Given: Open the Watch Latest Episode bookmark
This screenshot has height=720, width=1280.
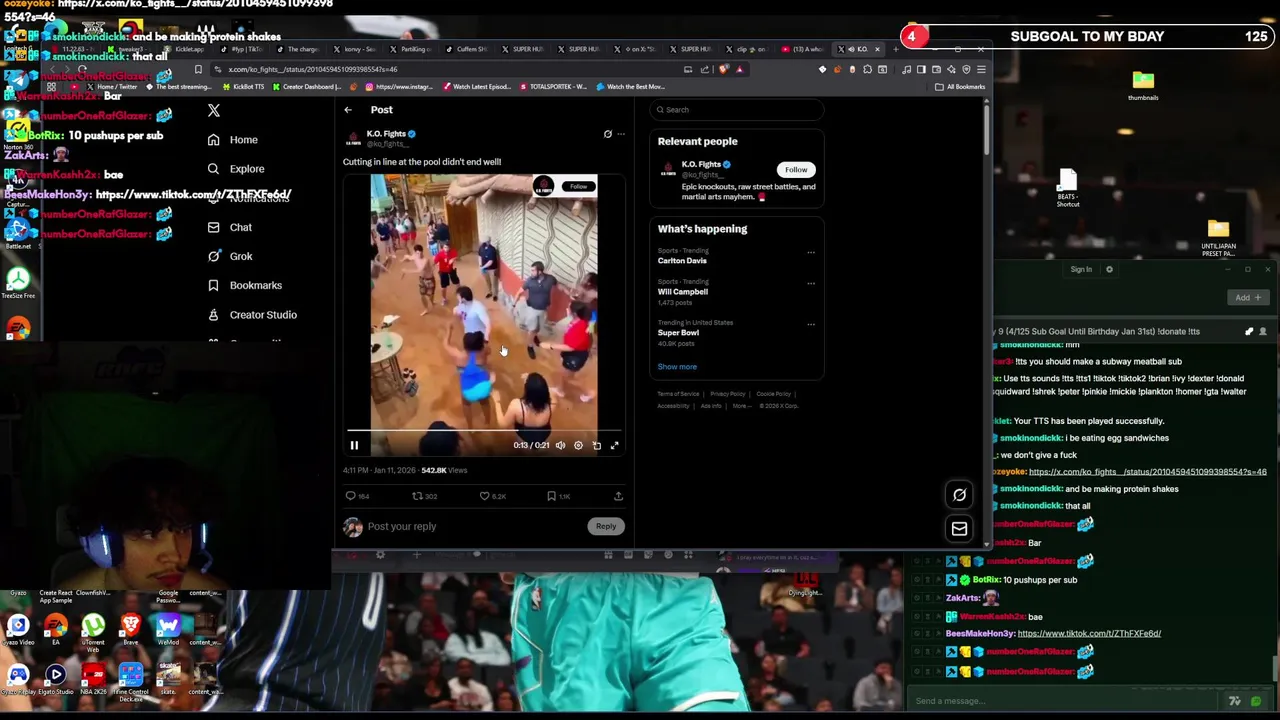Looking at the screenshot, I should tap(476, 87).
